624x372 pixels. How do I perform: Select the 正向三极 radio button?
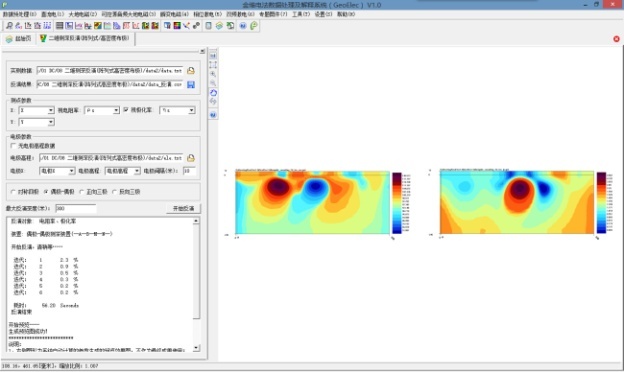tap(82, 192)
